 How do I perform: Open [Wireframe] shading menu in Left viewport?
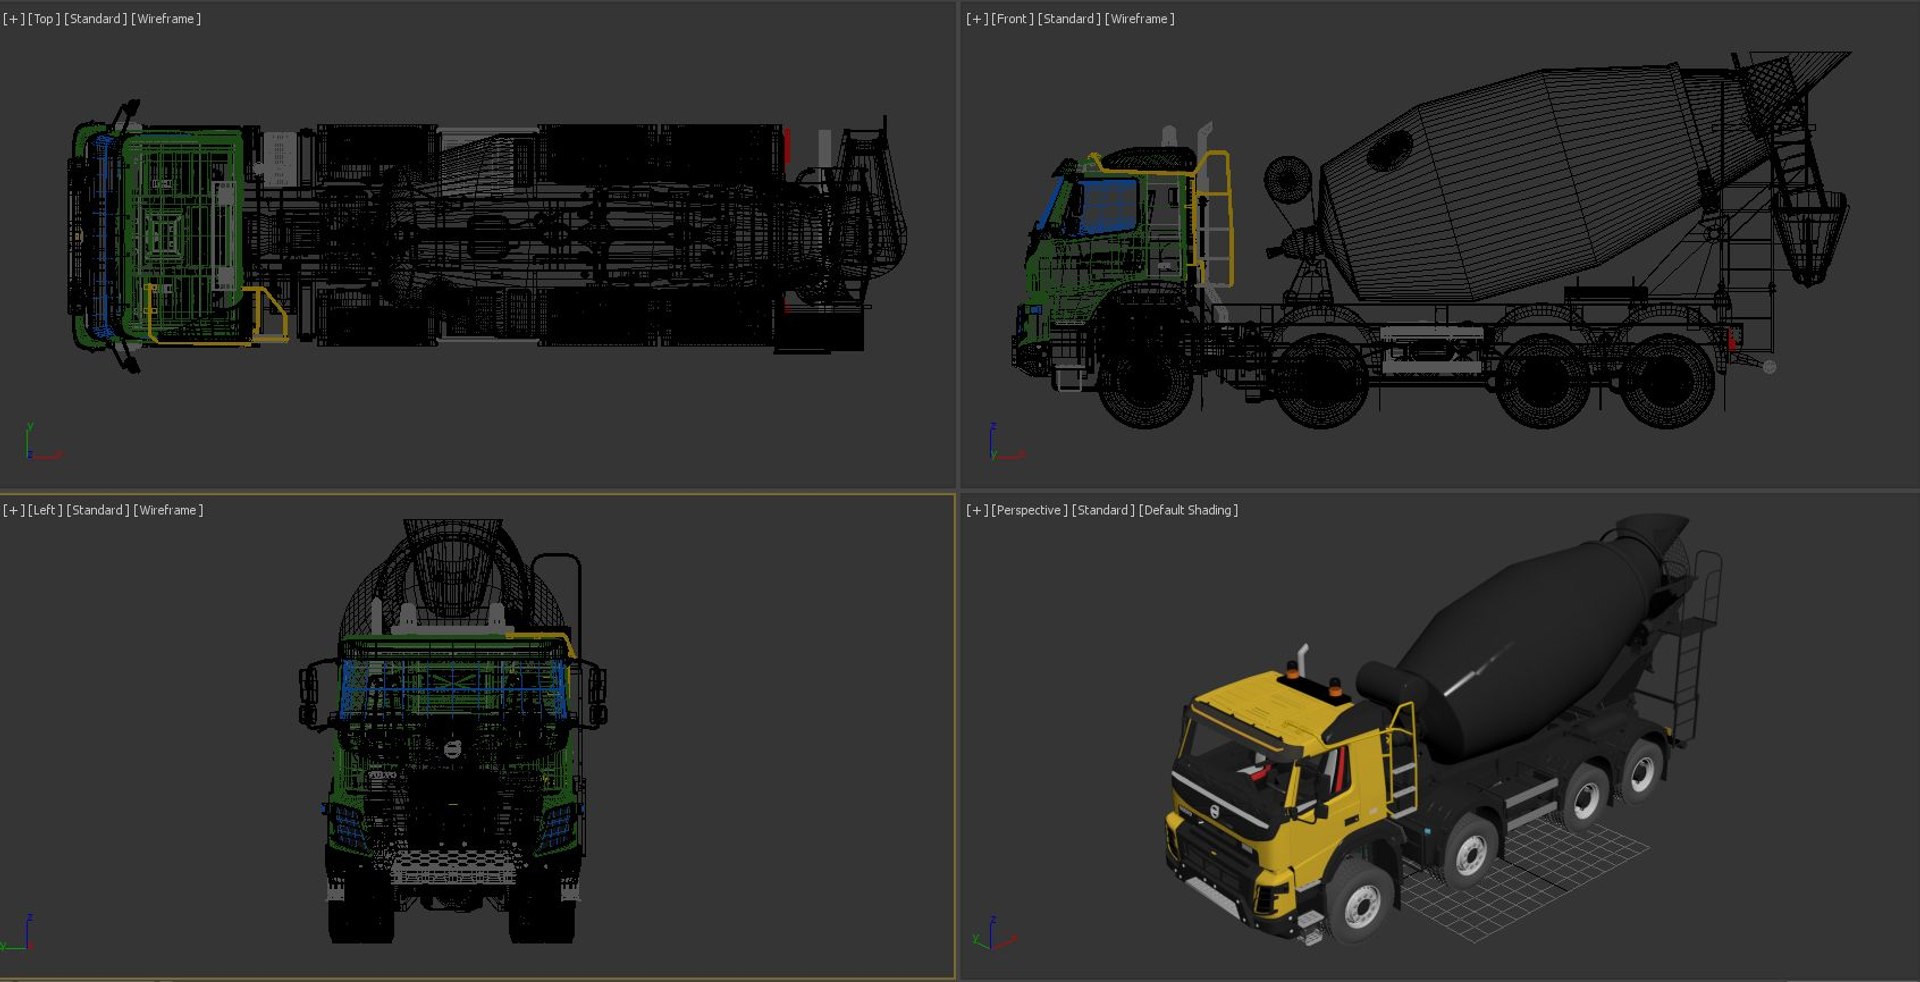[168, 510]
